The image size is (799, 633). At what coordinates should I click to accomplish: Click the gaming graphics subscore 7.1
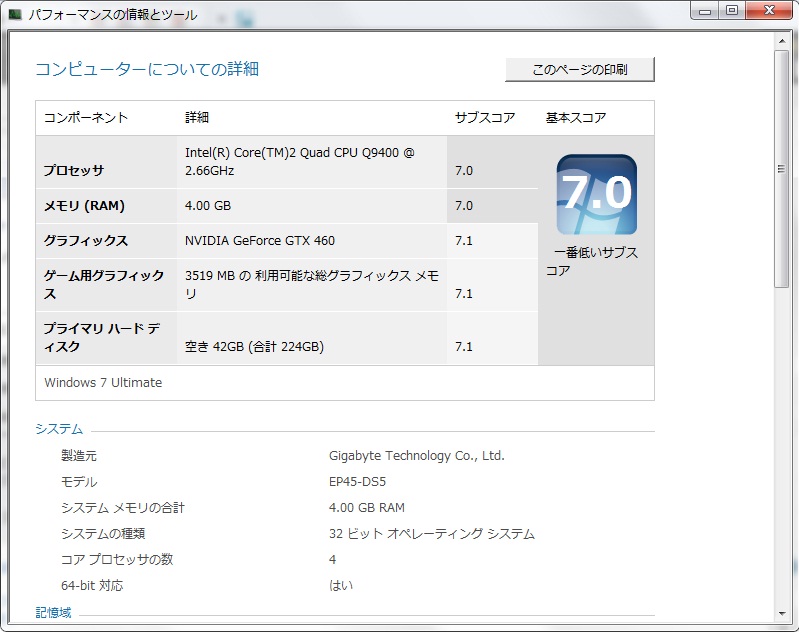(x=464, y=294)
